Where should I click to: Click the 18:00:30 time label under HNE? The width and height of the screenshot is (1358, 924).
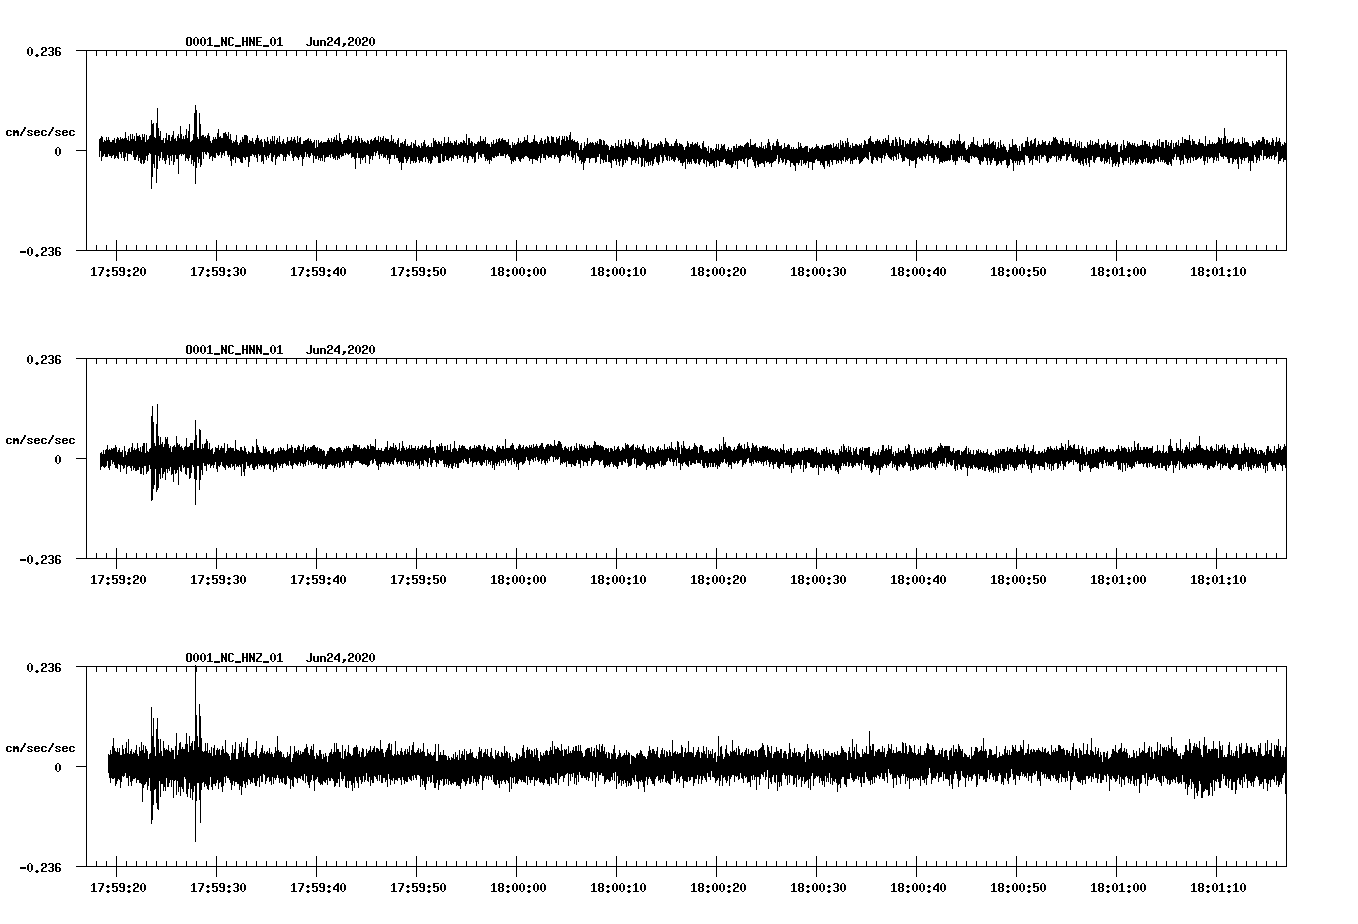818,271
